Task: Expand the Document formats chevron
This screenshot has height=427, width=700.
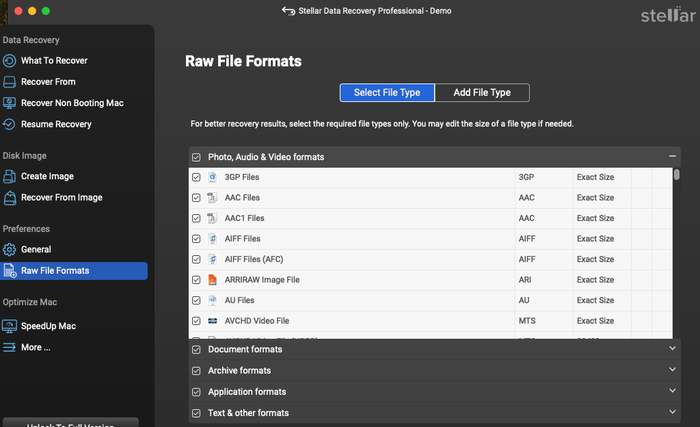Action: [x=672, y=348]
